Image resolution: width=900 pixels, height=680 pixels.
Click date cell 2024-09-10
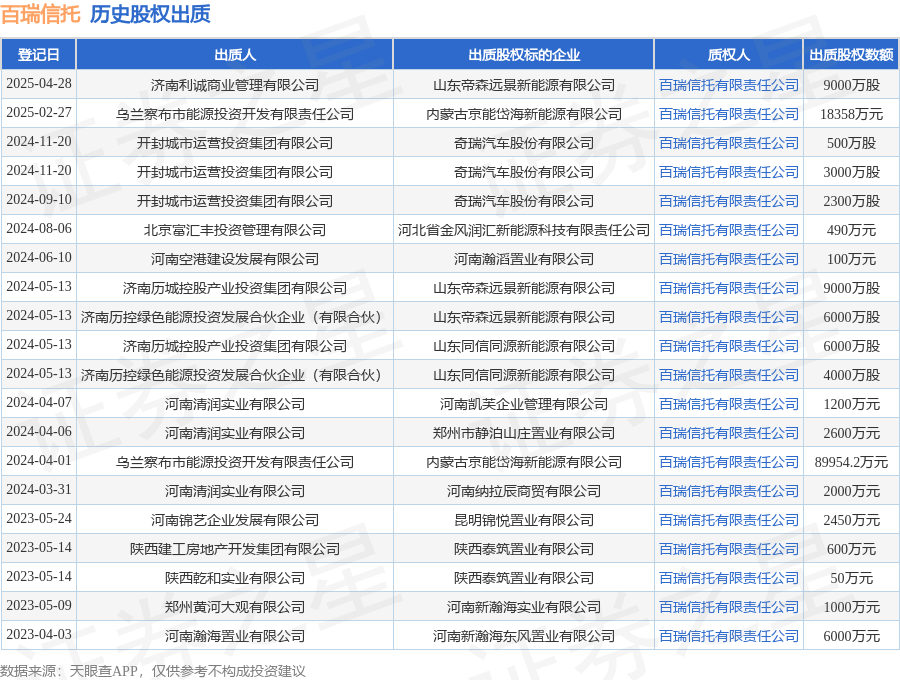(39, 200)
